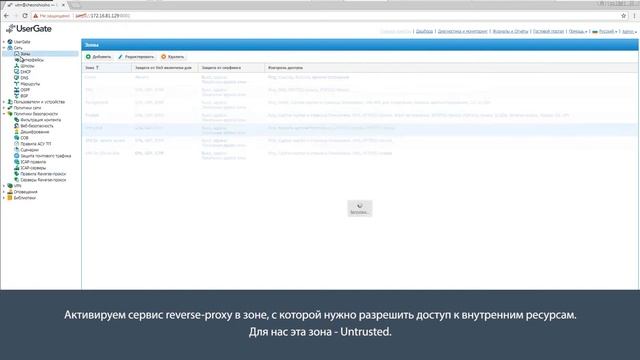
Task: Open the browser three-dot menu
Action: [x=634, y=16]
